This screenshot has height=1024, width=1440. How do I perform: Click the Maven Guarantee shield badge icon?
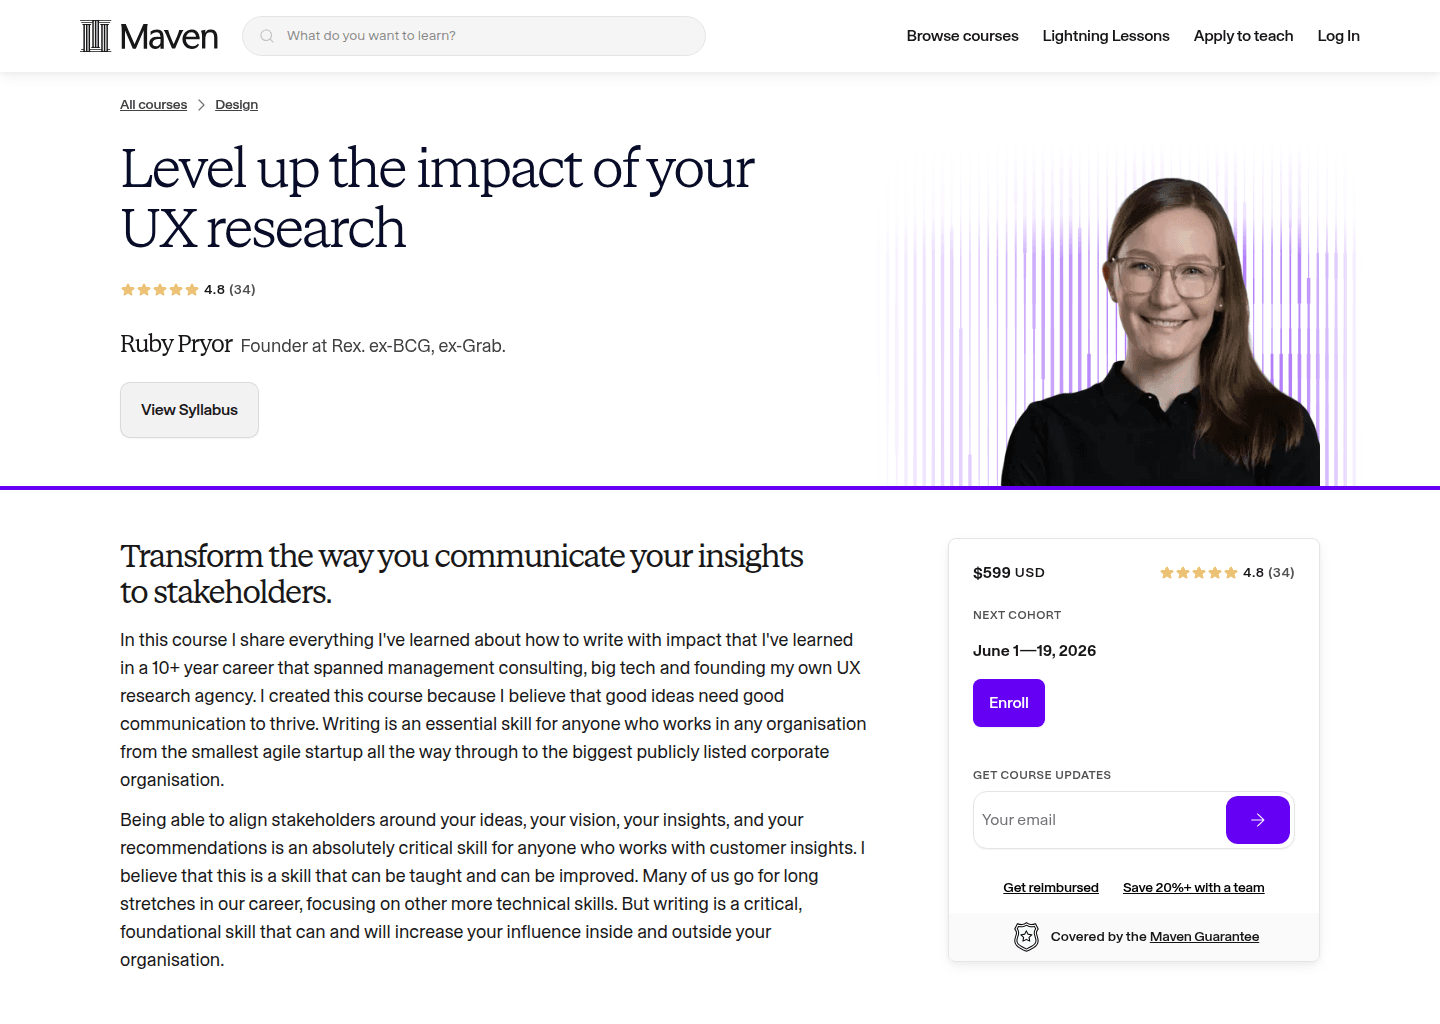(x=1026, y=937)
